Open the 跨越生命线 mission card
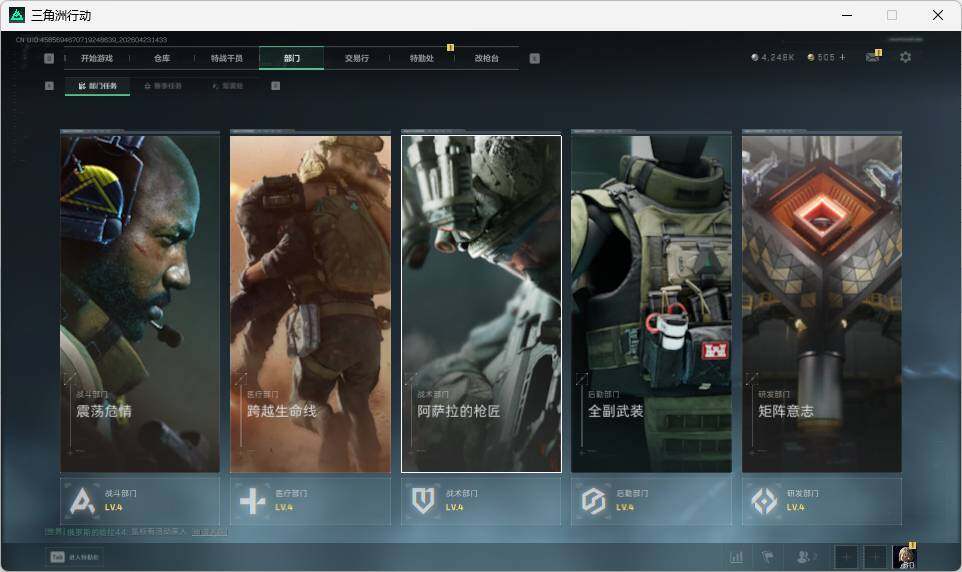Viewport: 962px width, 572px height. click(310, 304)
